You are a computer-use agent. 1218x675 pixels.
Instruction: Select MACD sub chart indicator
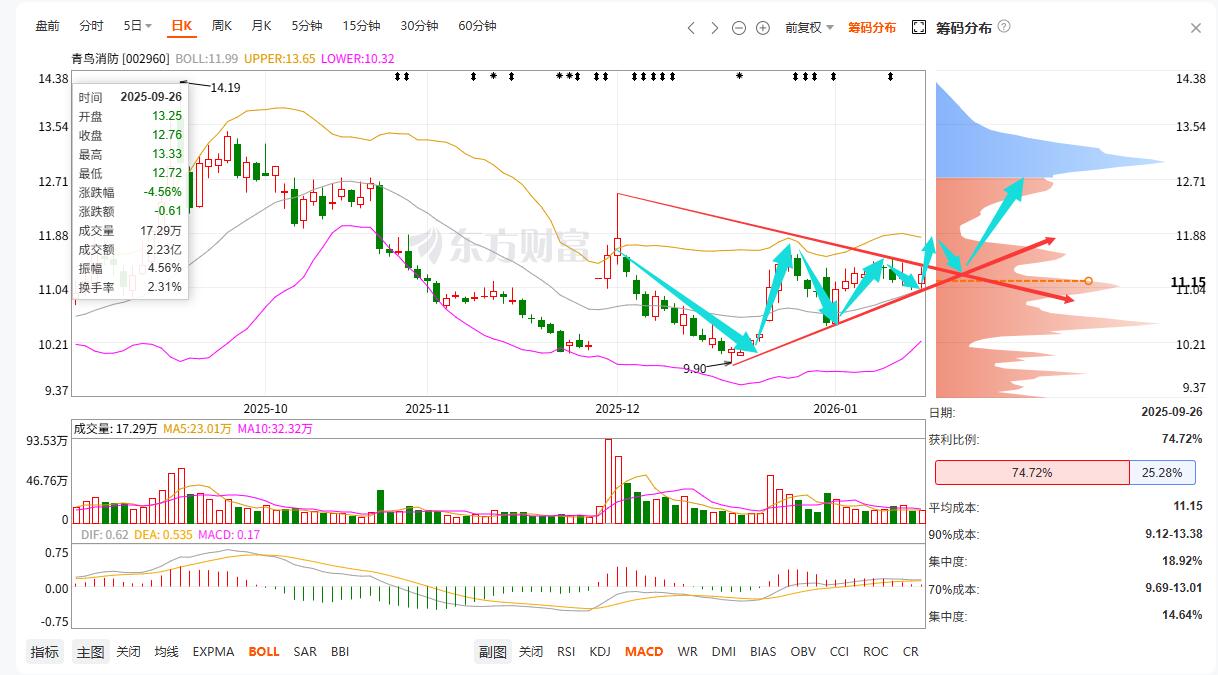(644, 652)
